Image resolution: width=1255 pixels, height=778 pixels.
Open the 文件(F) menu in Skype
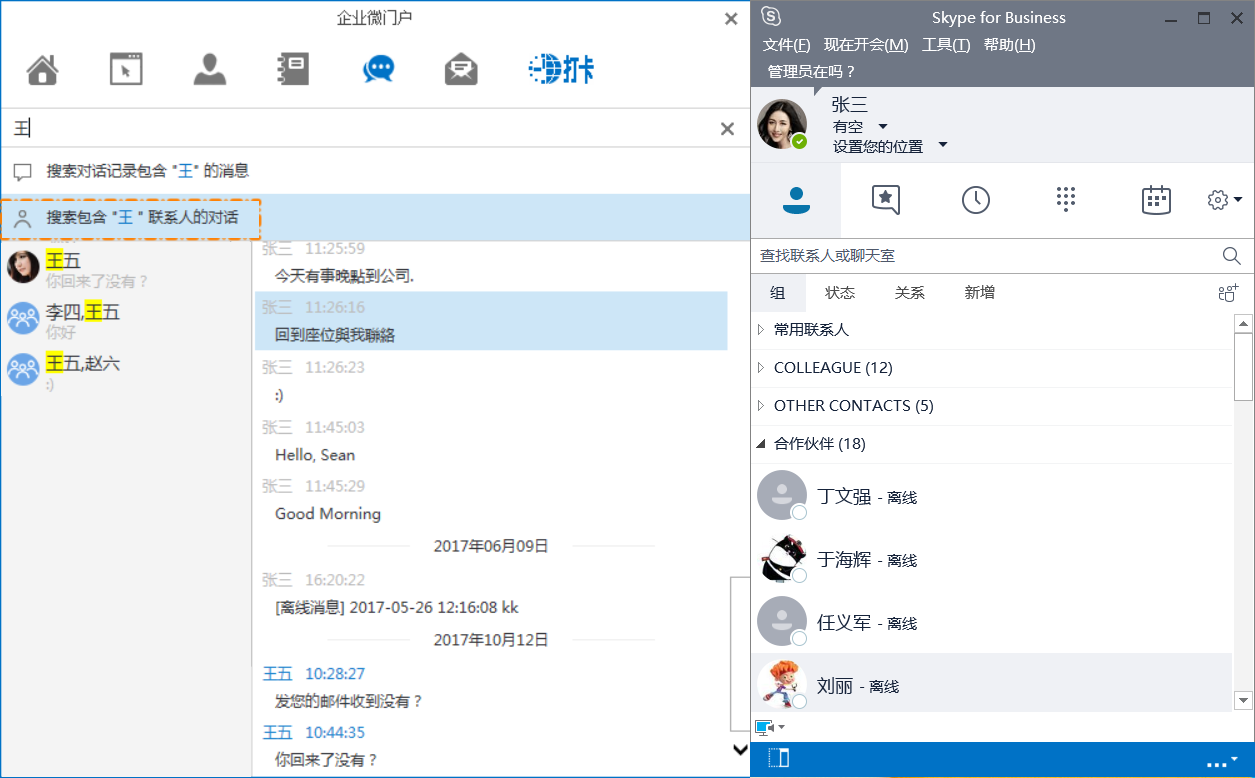[787, 45]
